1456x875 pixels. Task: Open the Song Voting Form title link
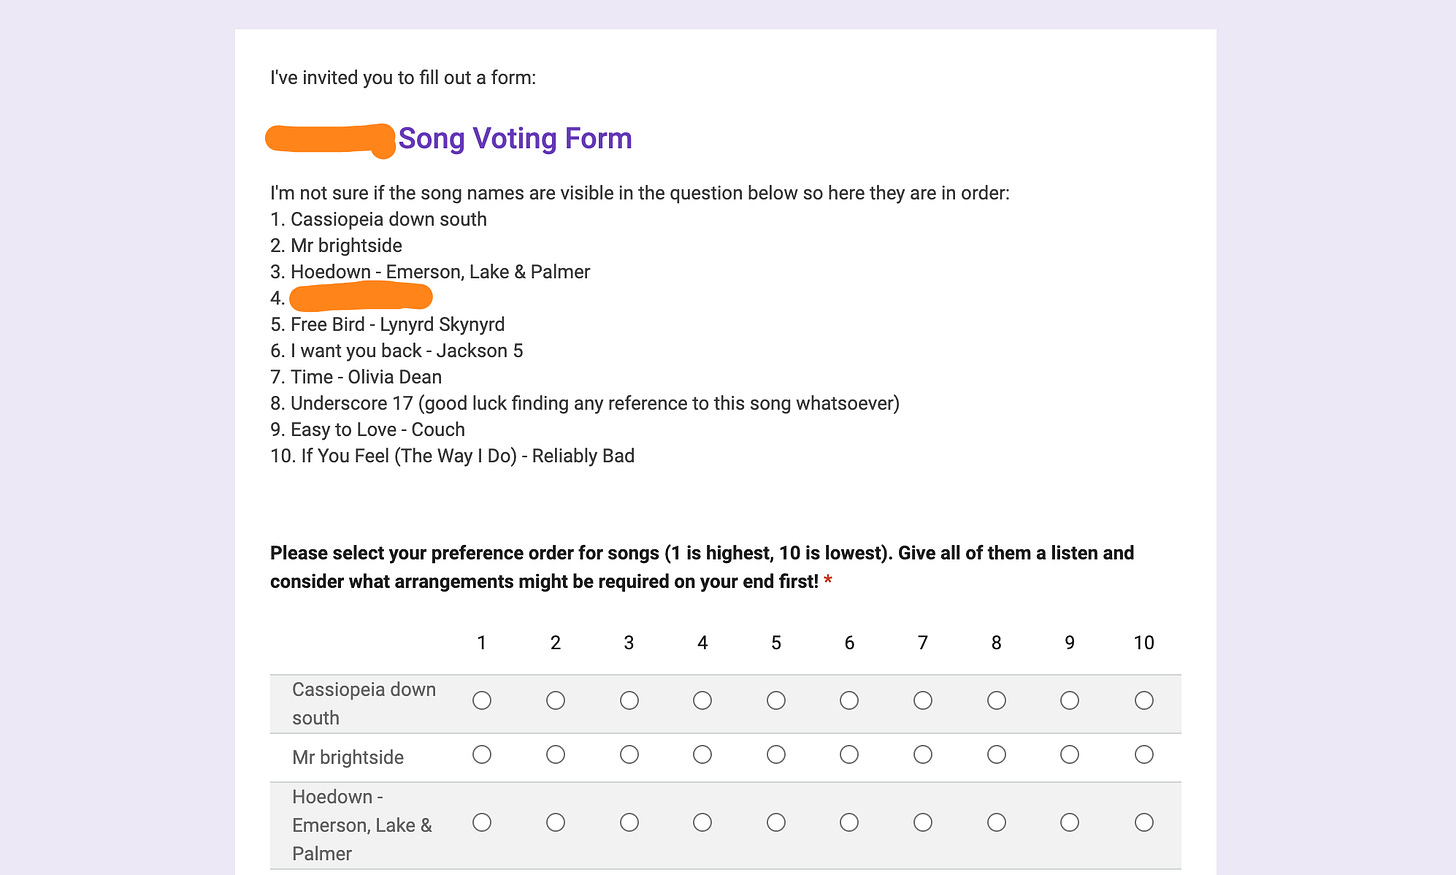tap(515, 138)
